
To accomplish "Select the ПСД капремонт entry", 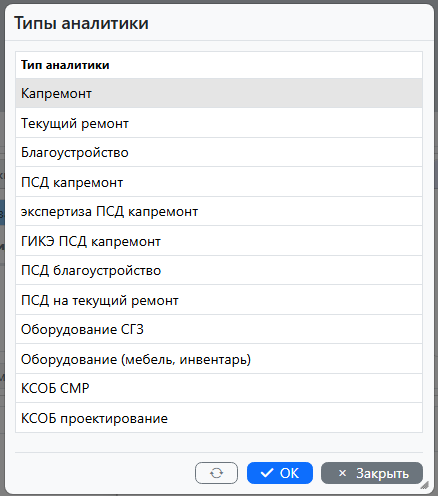I will tap(219, 182).
